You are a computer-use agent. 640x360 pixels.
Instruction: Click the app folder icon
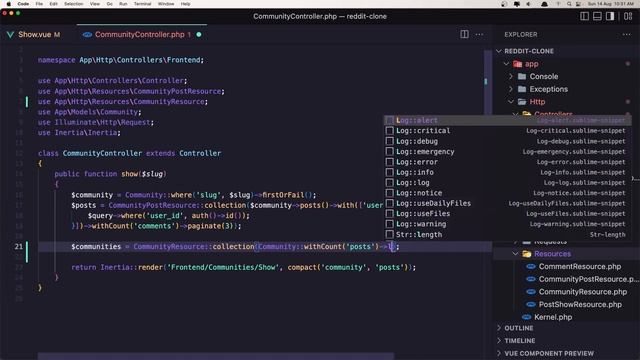tap(518, 64)
